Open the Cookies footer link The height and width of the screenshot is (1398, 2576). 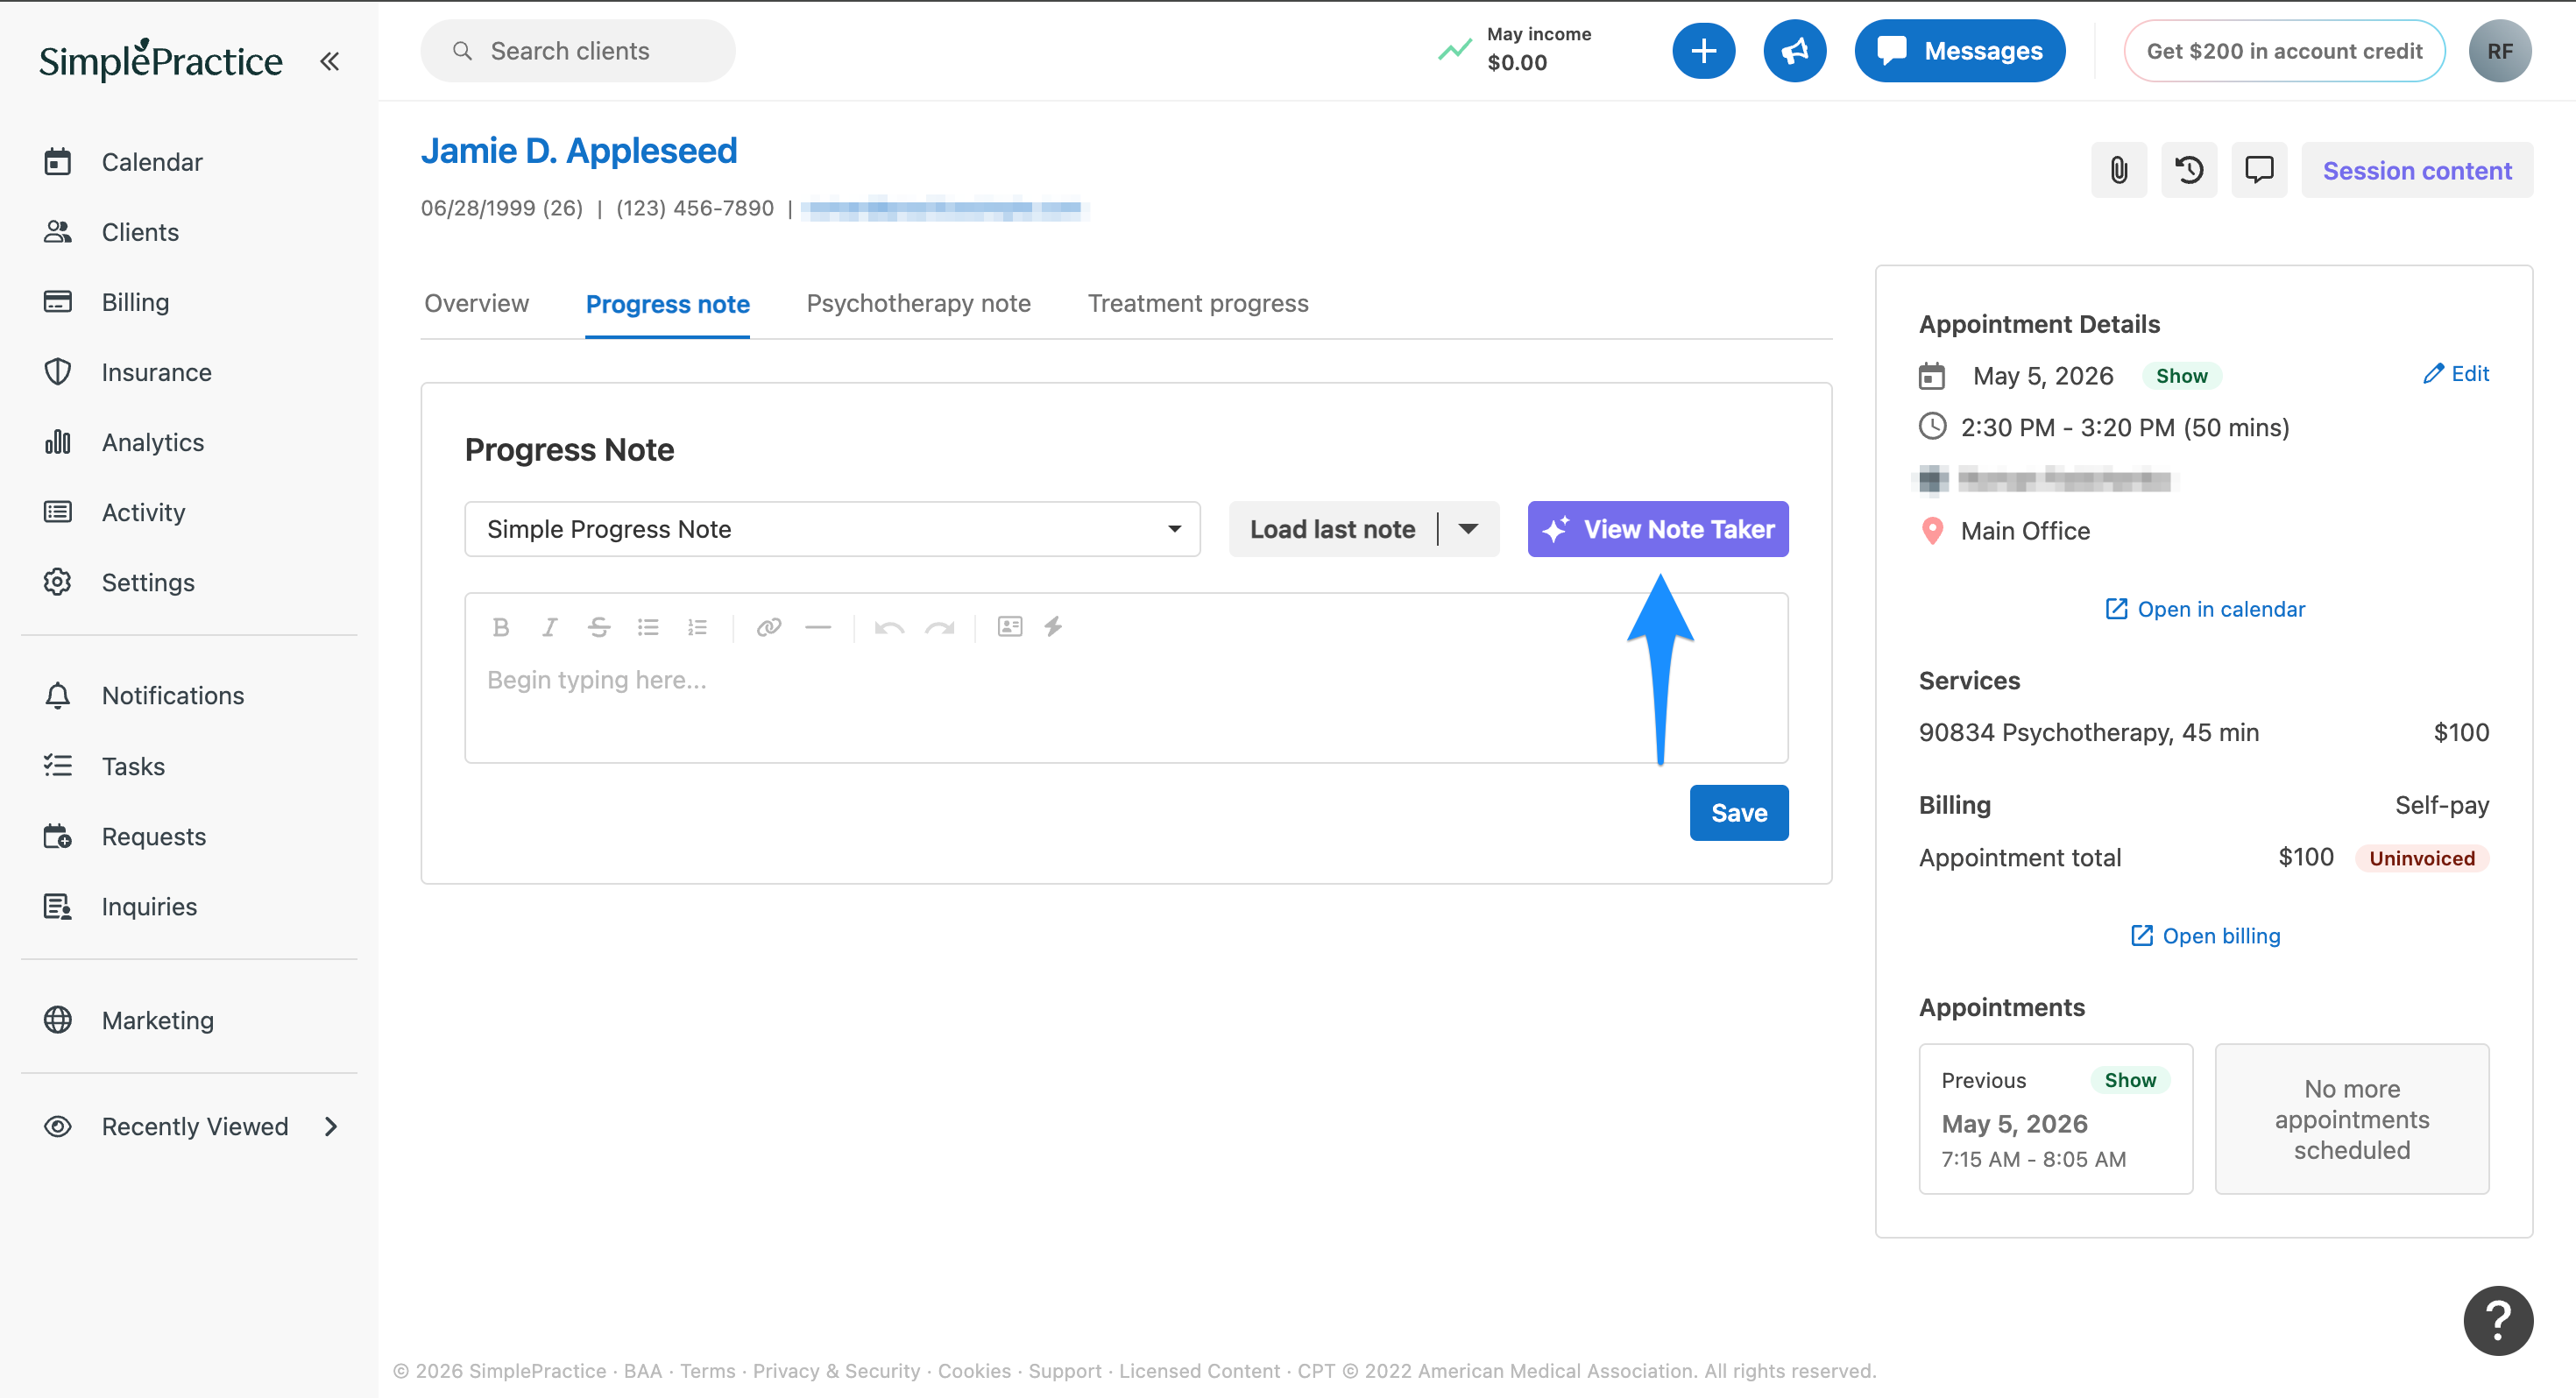974,1371
